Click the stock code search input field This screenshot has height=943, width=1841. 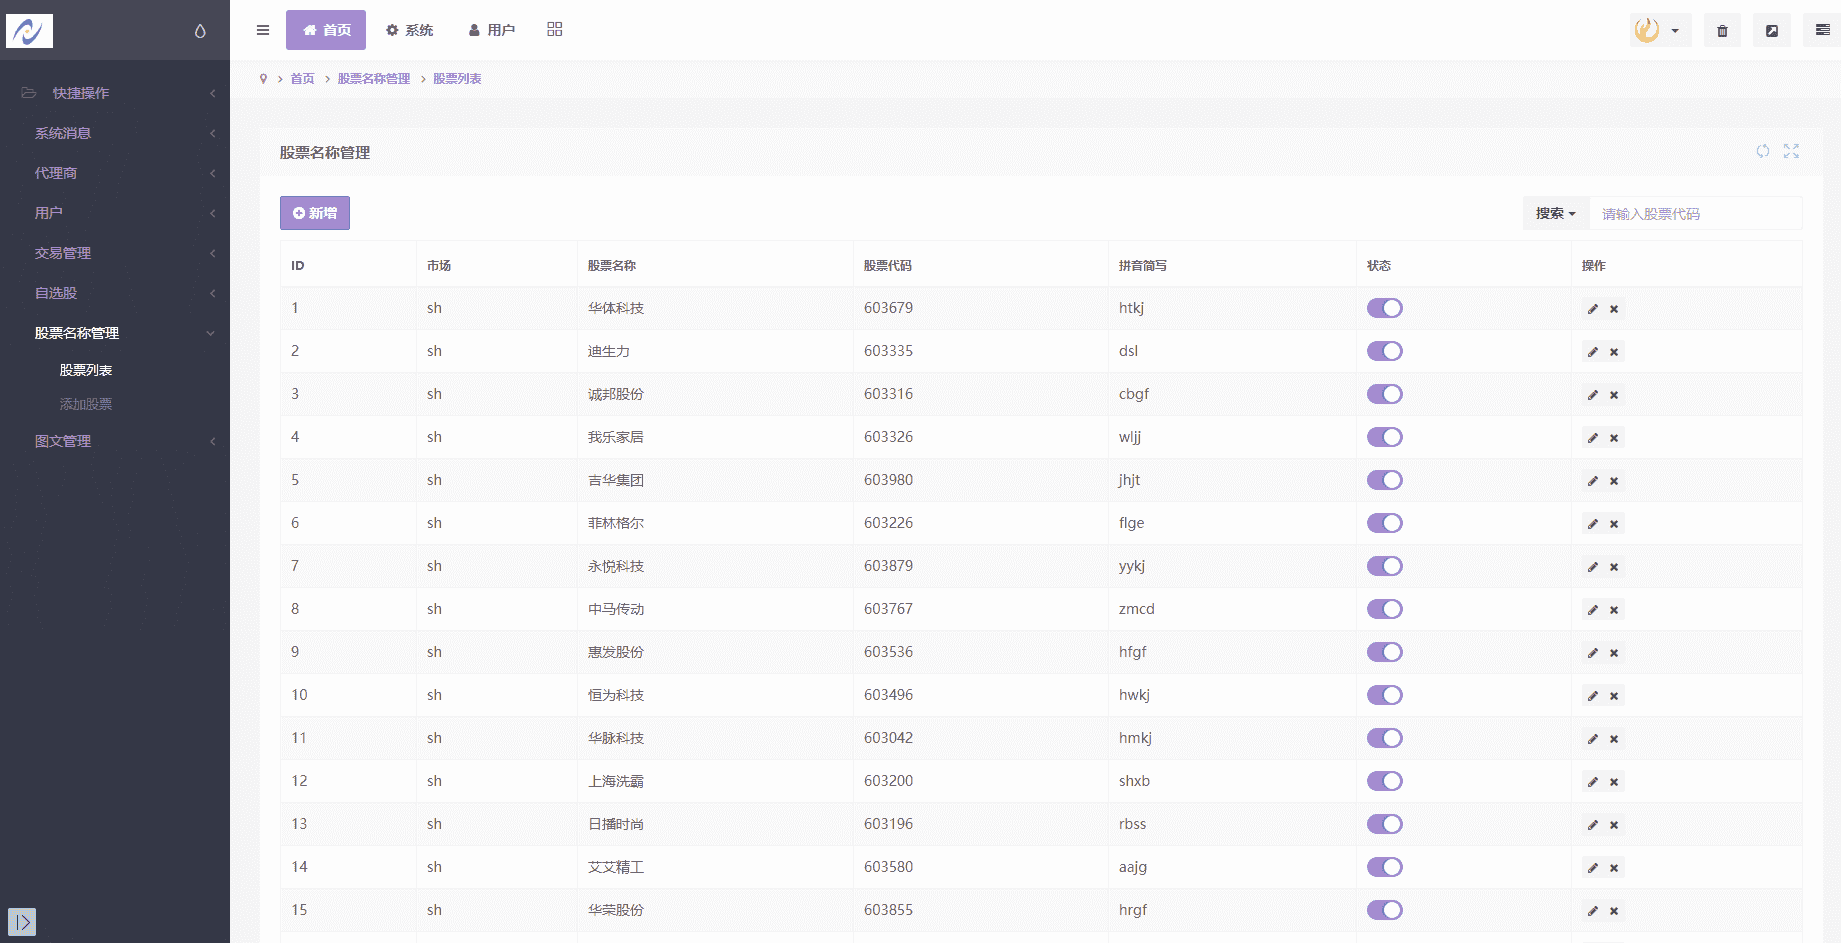1695,214
